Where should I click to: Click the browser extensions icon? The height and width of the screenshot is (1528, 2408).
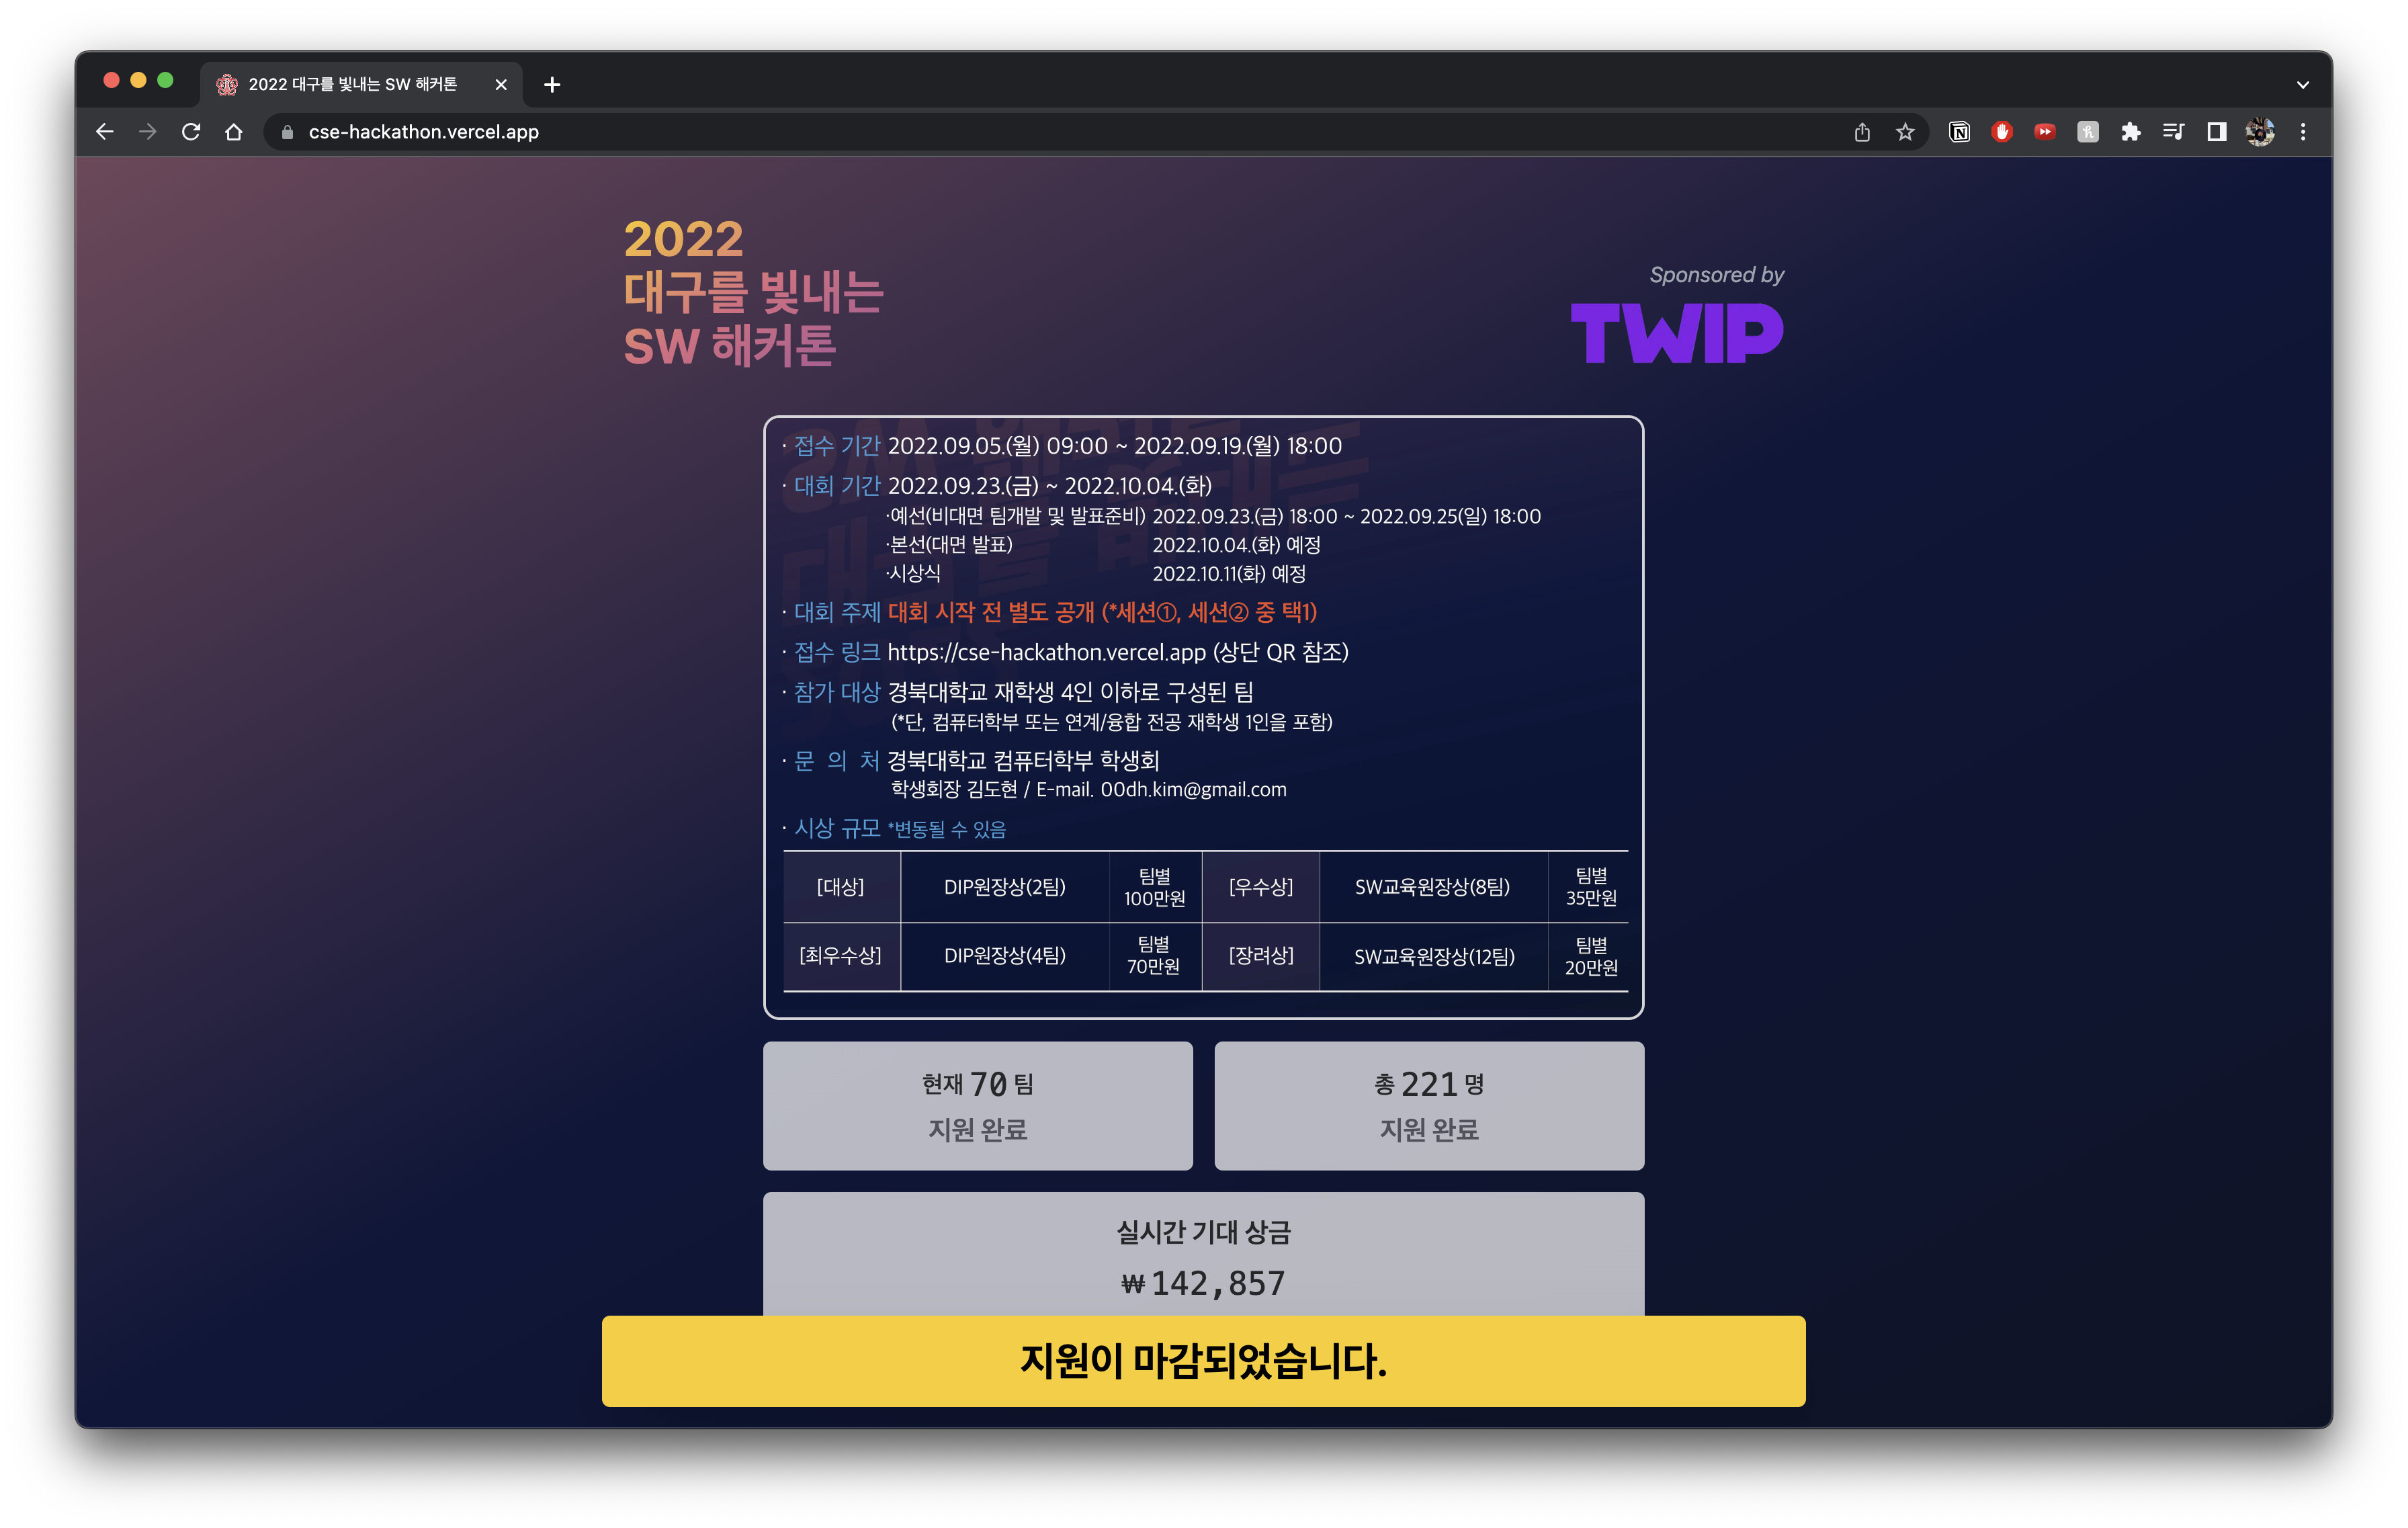click(2131, 132)
